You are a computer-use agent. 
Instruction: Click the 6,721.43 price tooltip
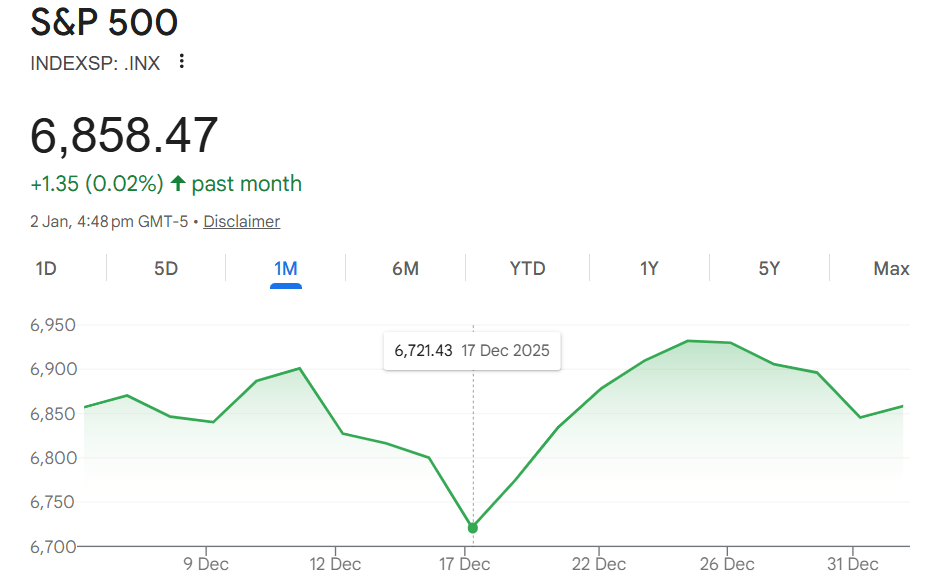[472, 351]
